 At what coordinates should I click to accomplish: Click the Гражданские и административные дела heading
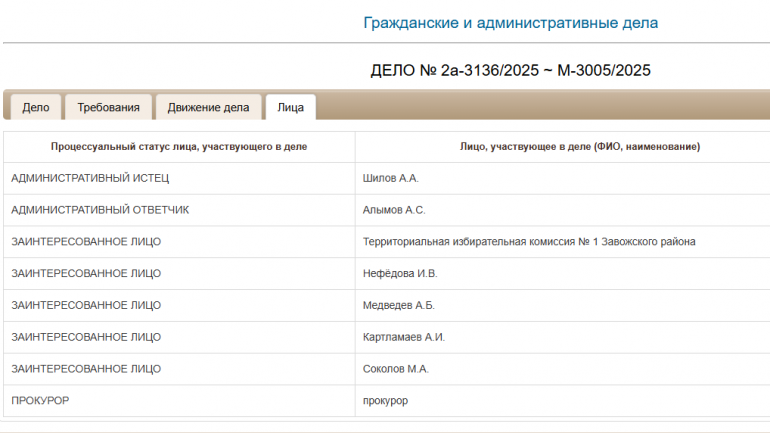510,23
